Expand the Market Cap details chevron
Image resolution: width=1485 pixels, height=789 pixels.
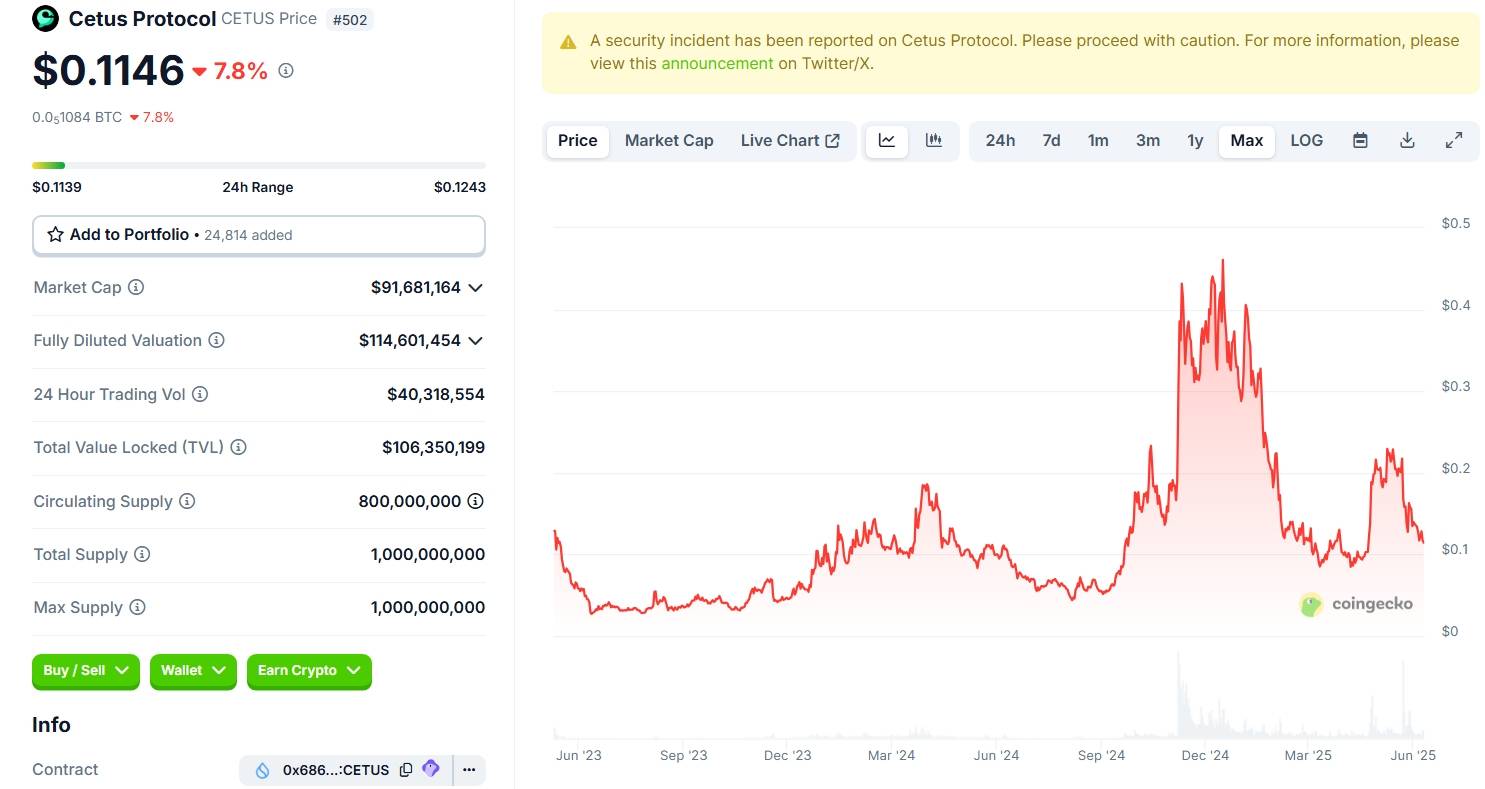point(476,288)
